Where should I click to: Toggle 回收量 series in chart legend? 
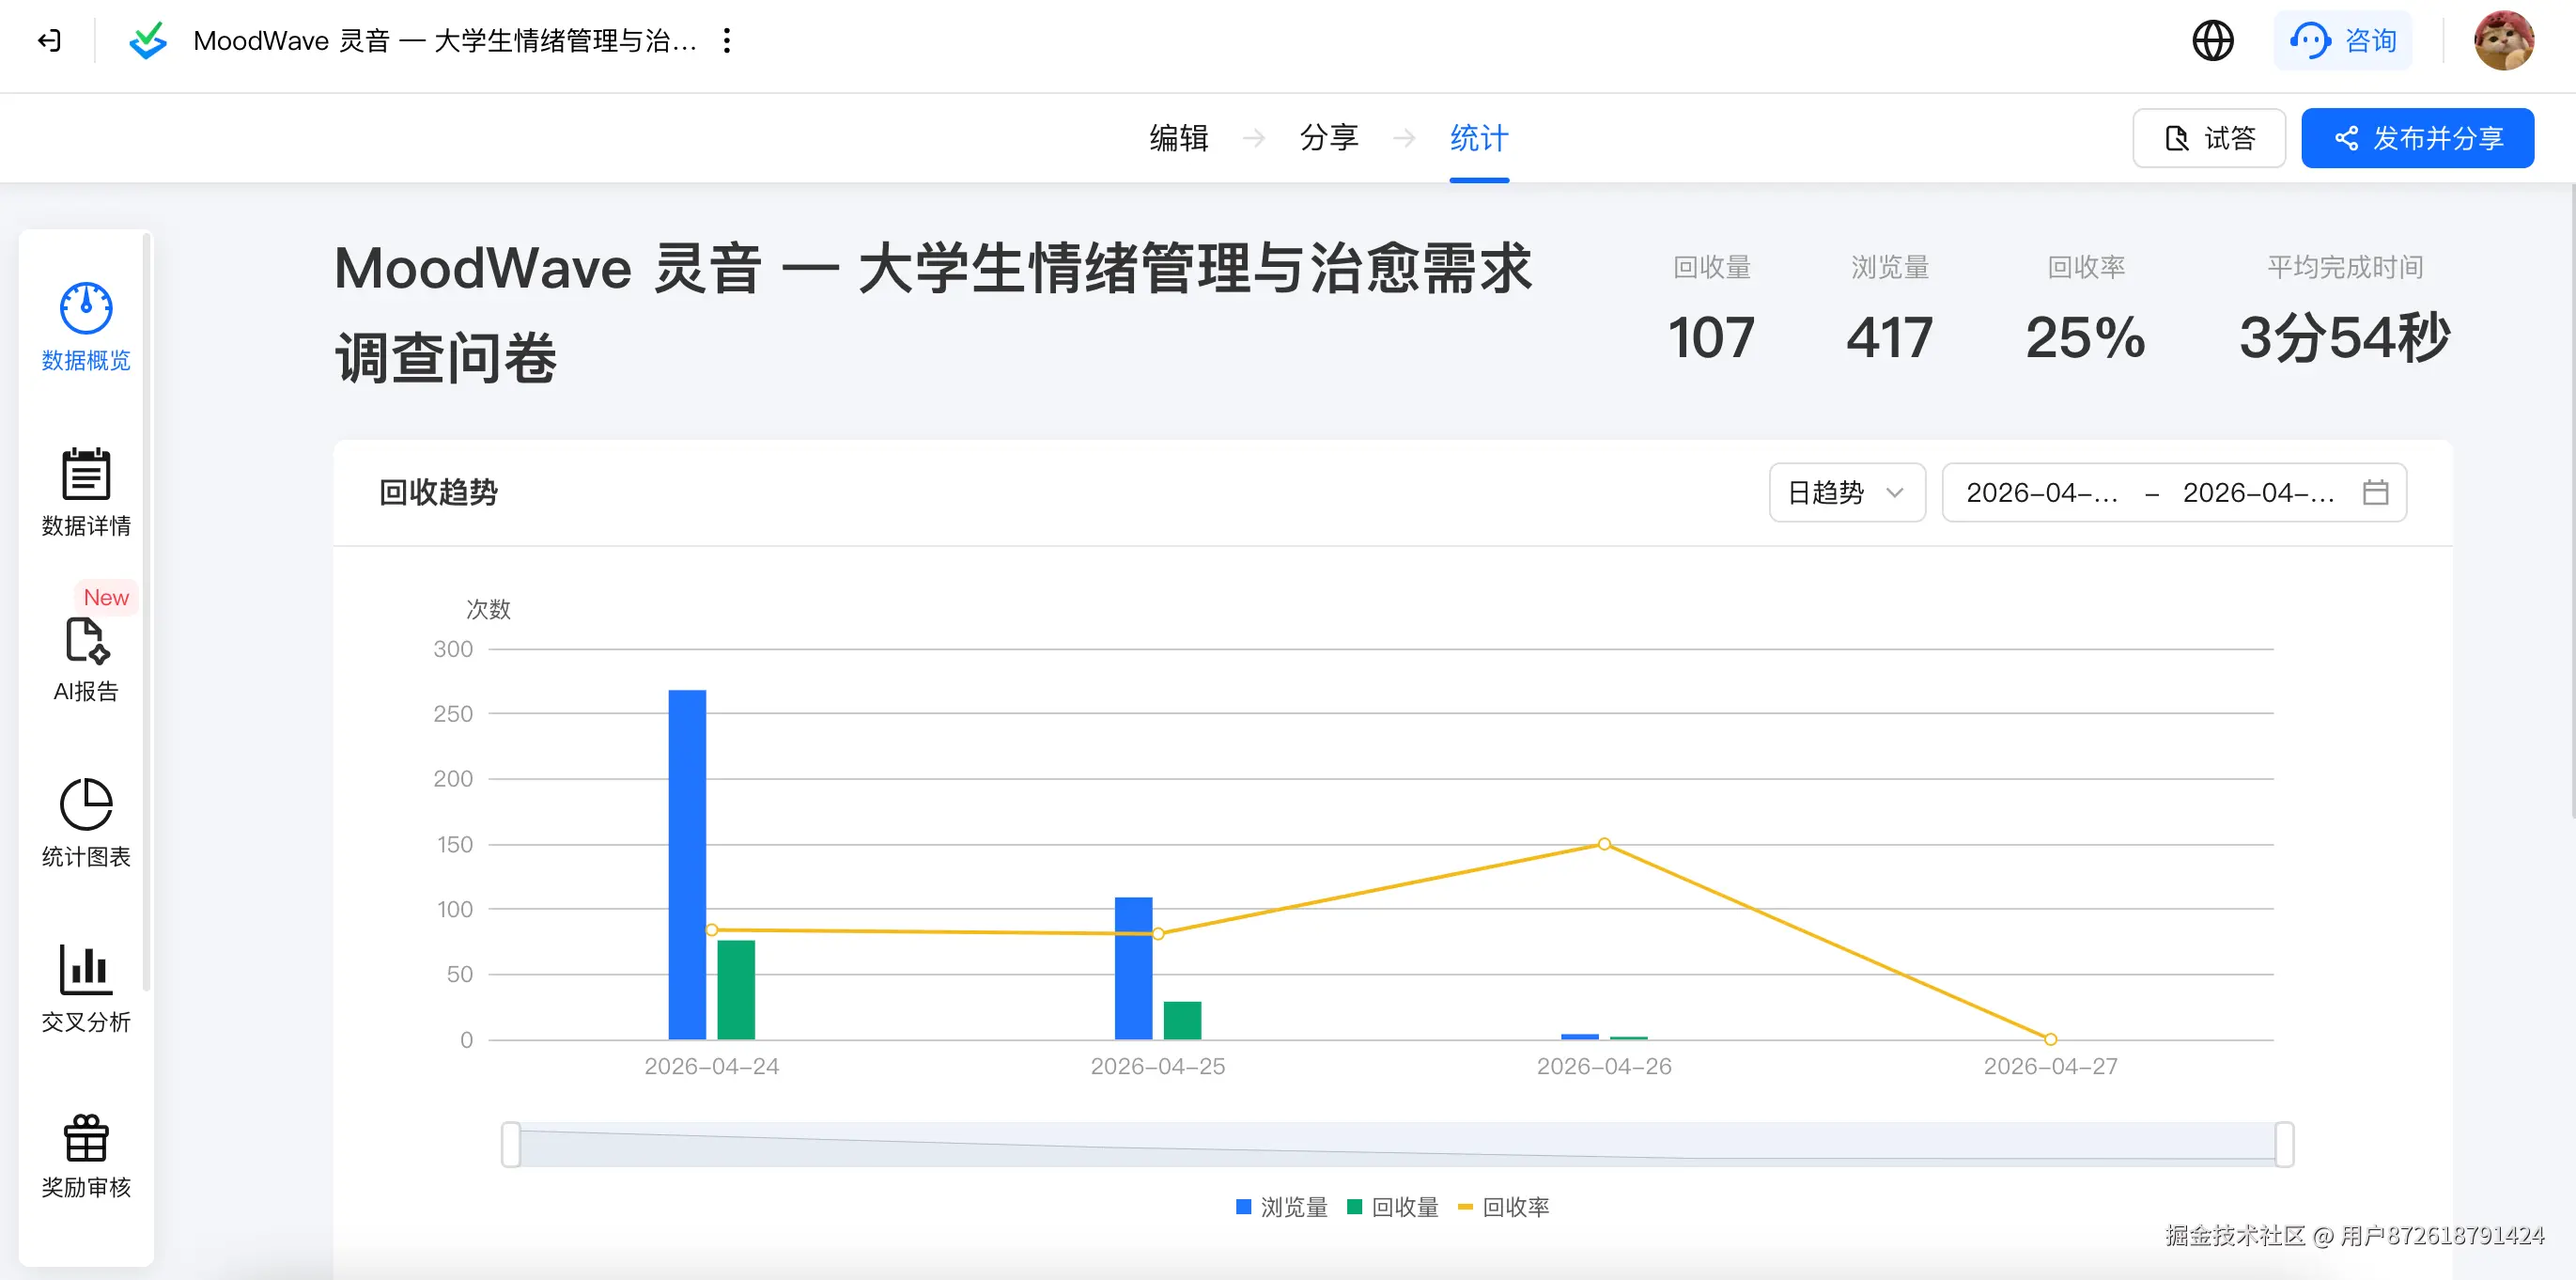tap(1392, 1207)
